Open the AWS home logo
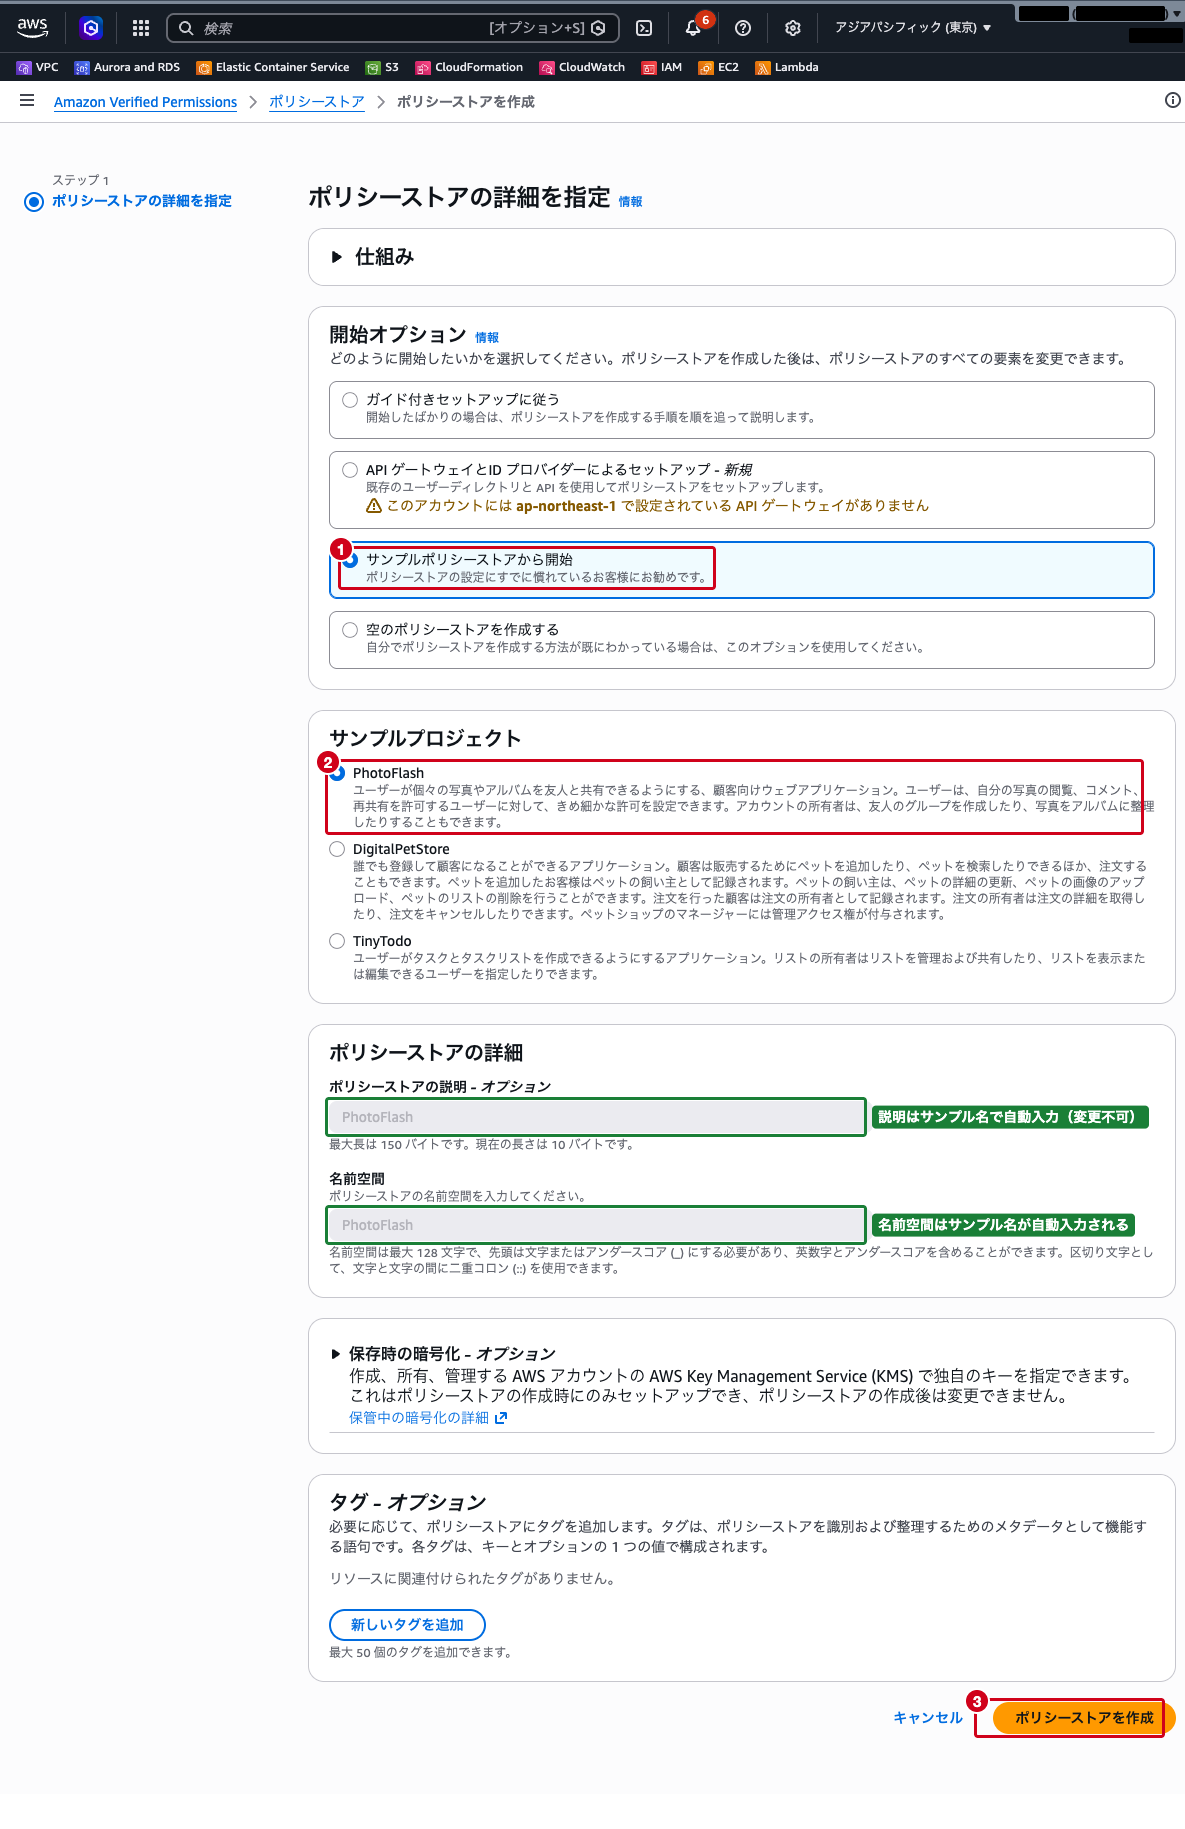Screen dimensions: 1185x1829 (x=32, y=28)
